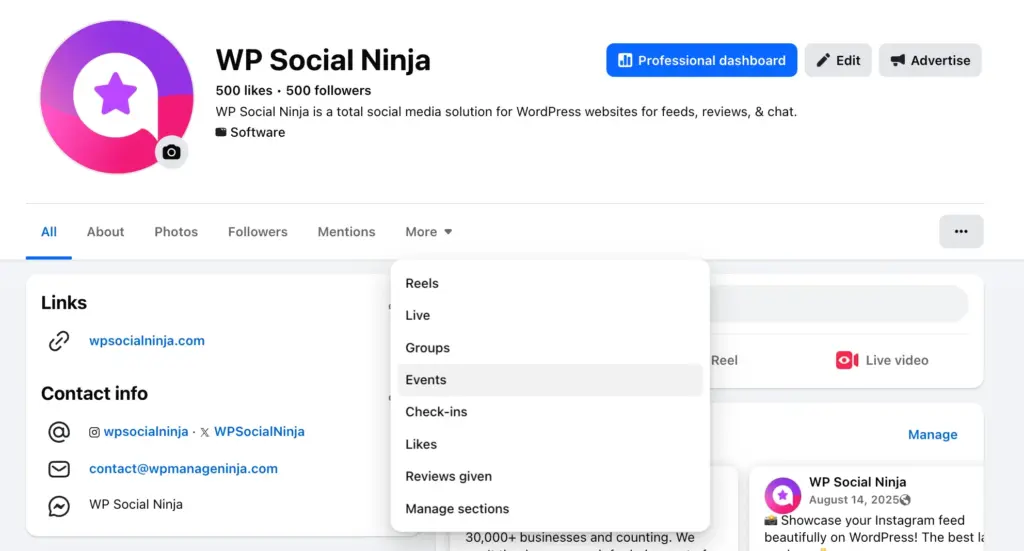Viewport: 1024px width, 551px height.
Task: Open the Followers tab
Action: (257, 232)
